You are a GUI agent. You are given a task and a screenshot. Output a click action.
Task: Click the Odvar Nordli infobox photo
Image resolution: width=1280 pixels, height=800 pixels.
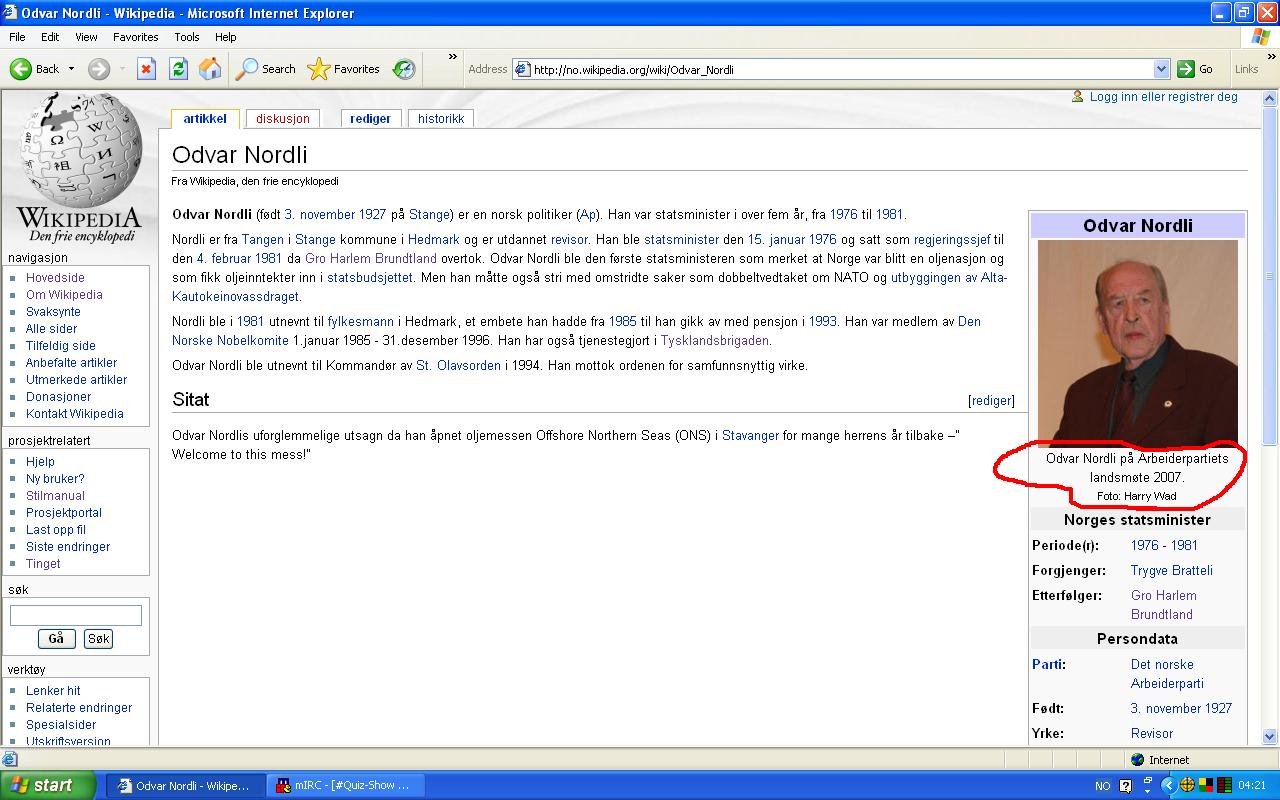click(1138, 342)
